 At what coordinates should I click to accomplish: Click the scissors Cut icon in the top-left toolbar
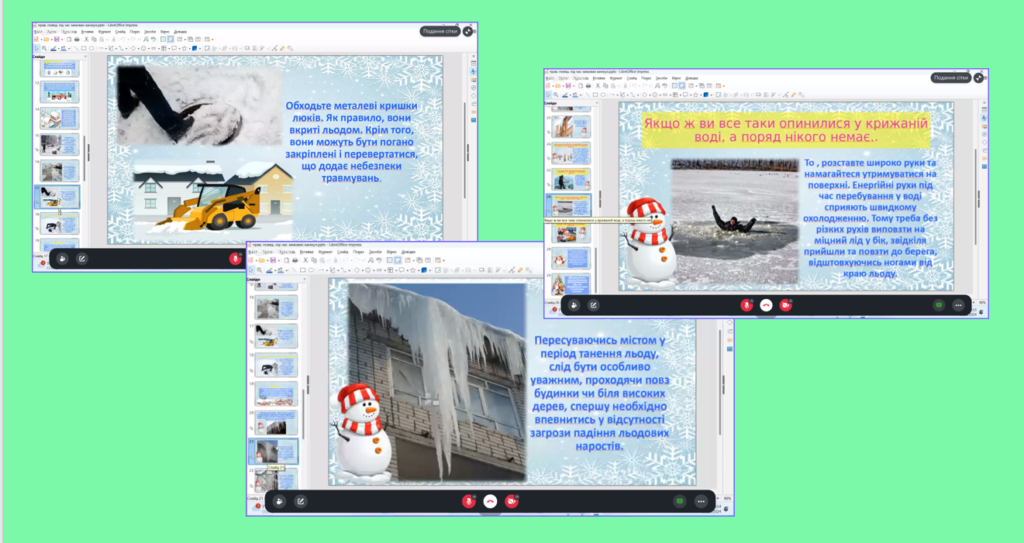[x=86, y=39]
